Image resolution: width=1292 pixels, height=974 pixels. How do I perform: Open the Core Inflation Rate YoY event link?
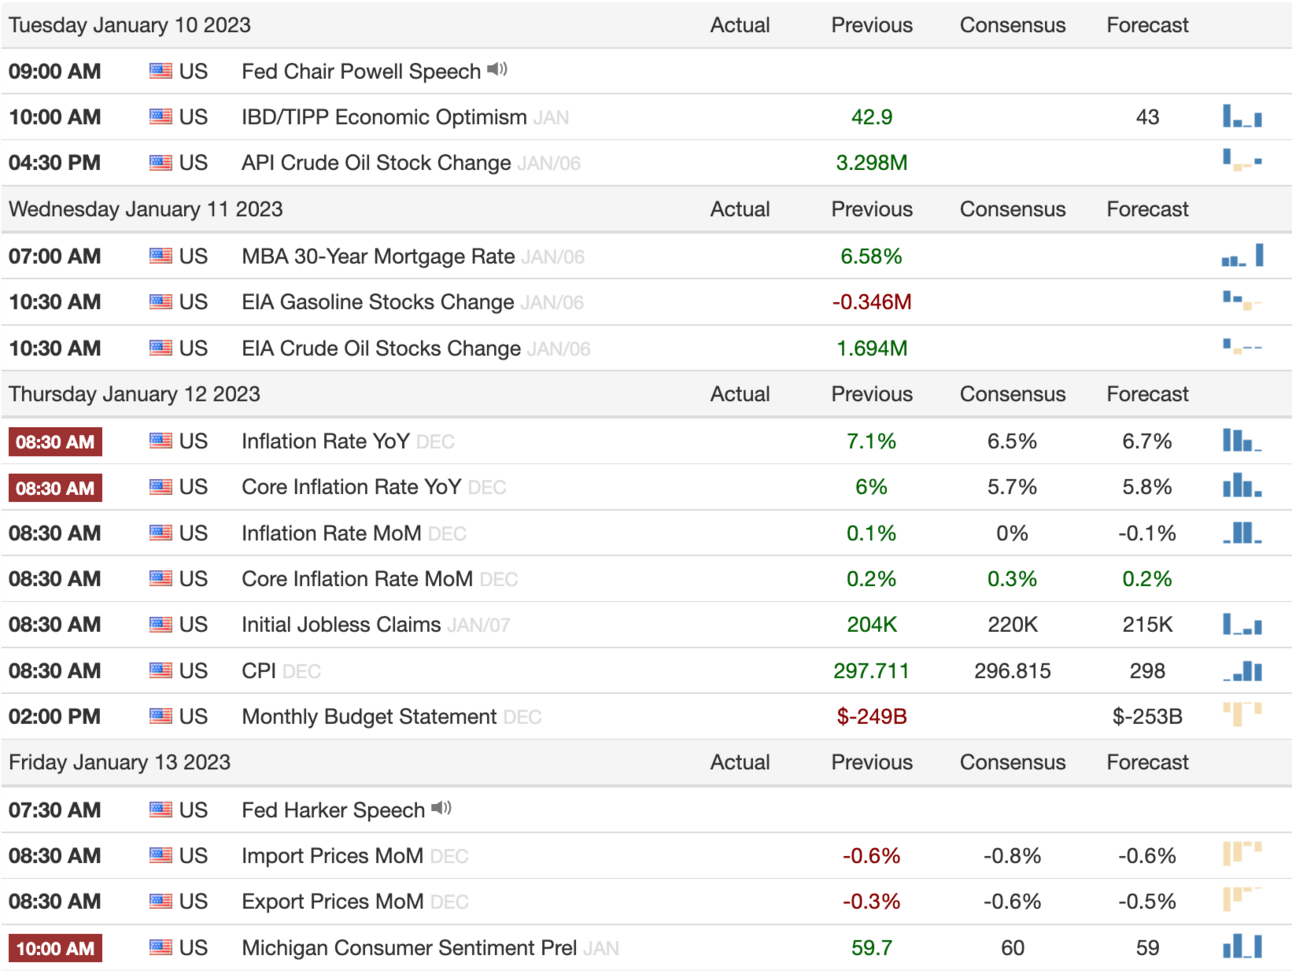tap(351, 487)
